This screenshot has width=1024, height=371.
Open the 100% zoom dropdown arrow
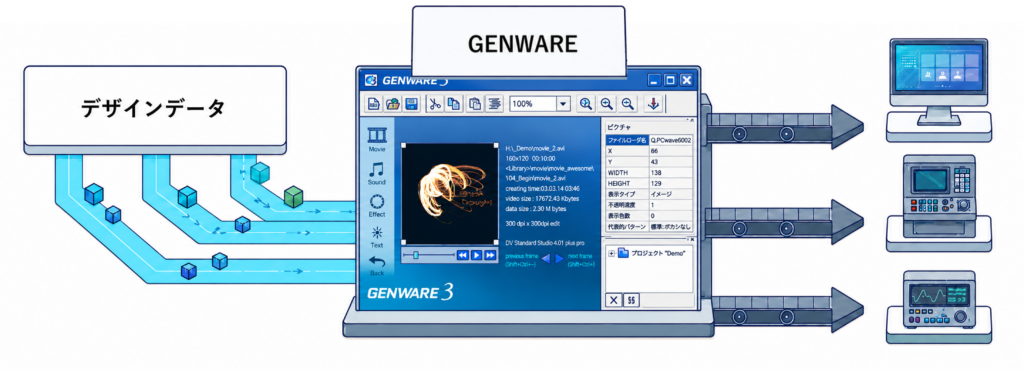point(563,104)
